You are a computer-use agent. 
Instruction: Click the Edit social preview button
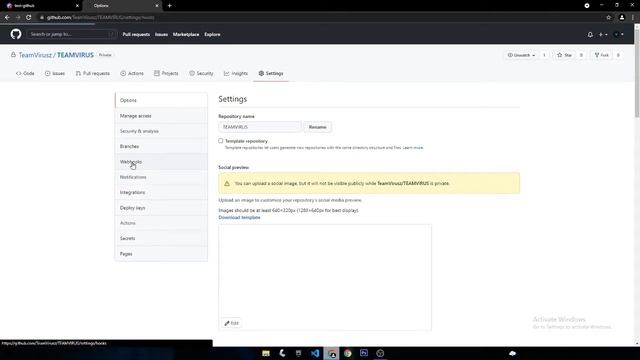[x=231, y=323]
